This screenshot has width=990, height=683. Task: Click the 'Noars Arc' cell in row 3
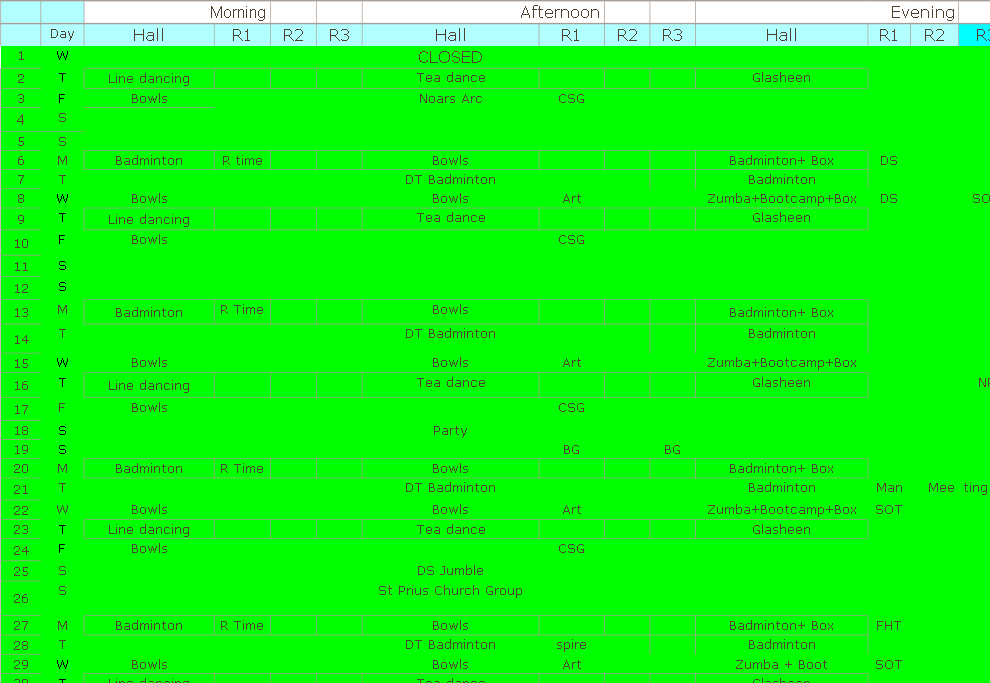click(451, 98)
